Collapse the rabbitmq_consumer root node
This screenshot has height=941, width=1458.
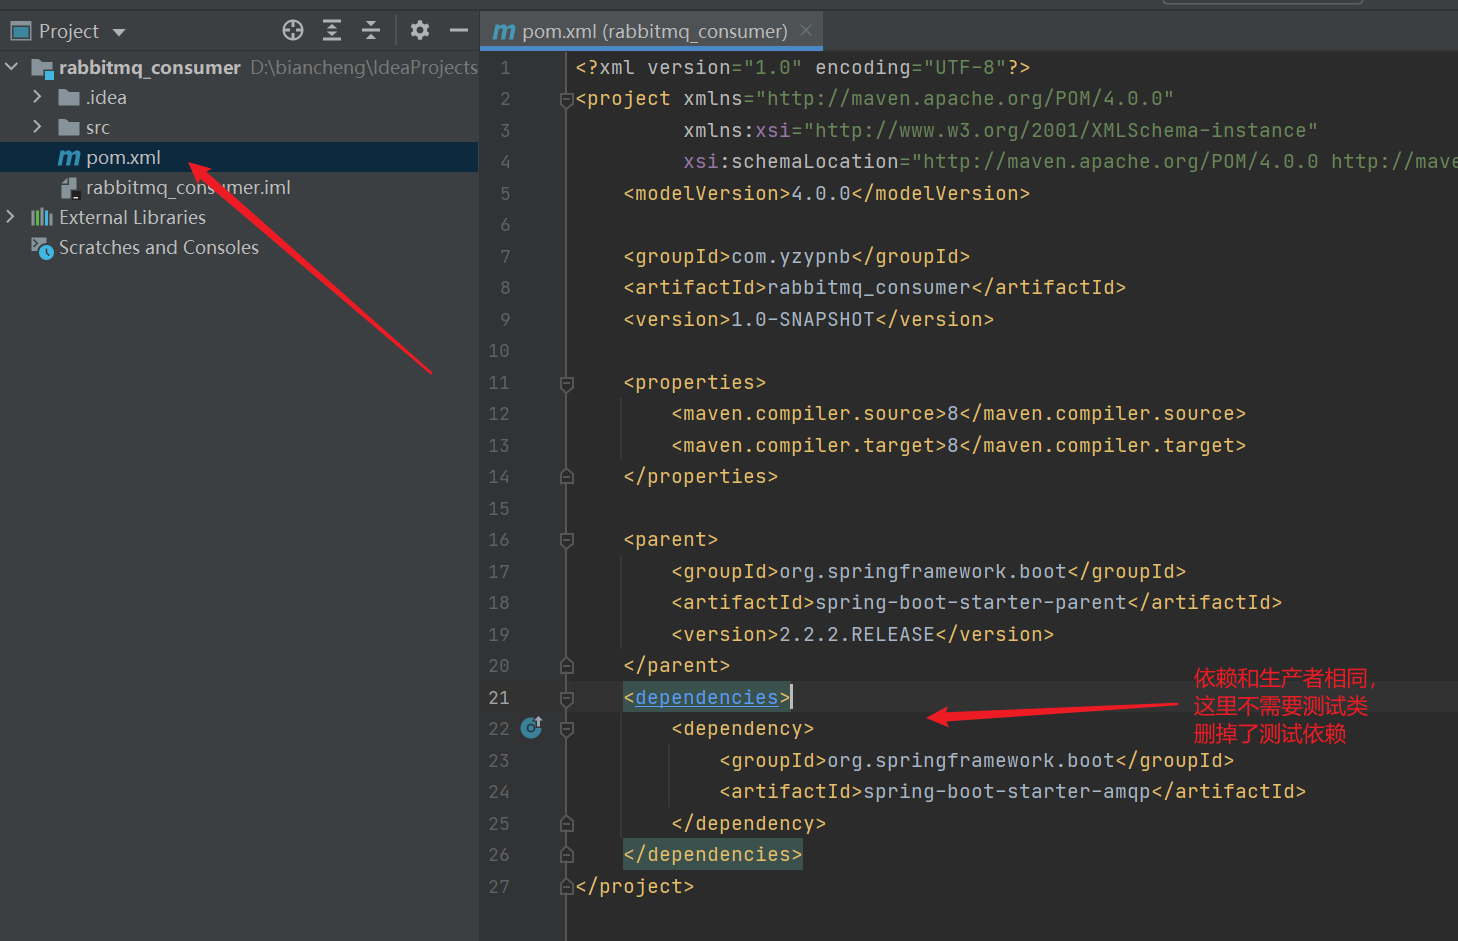click(x=12, y=67)
